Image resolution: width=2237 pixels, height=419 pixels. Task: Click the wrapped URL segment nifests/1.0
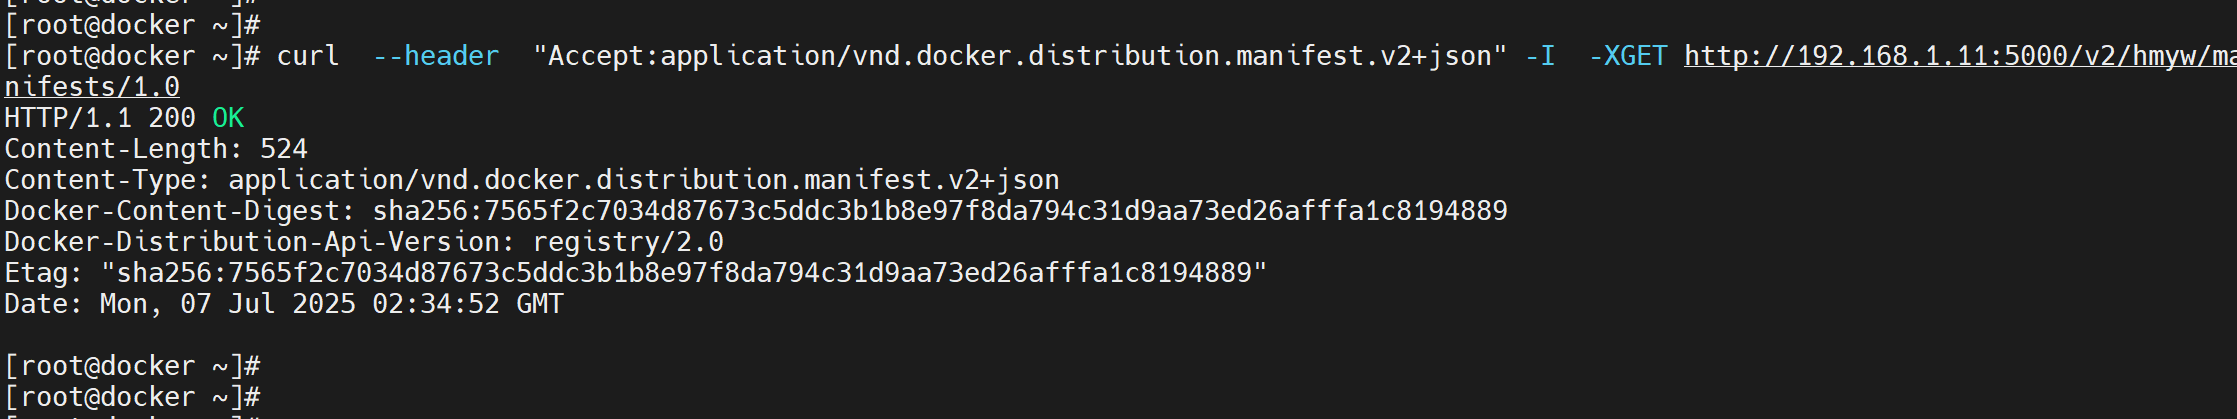click(x=92, y=87)
